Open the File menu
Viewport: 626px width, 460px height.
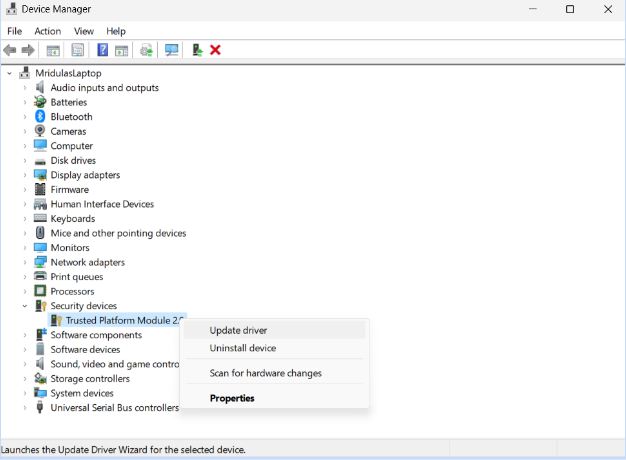pyautogui.click(x=15, y=31)
